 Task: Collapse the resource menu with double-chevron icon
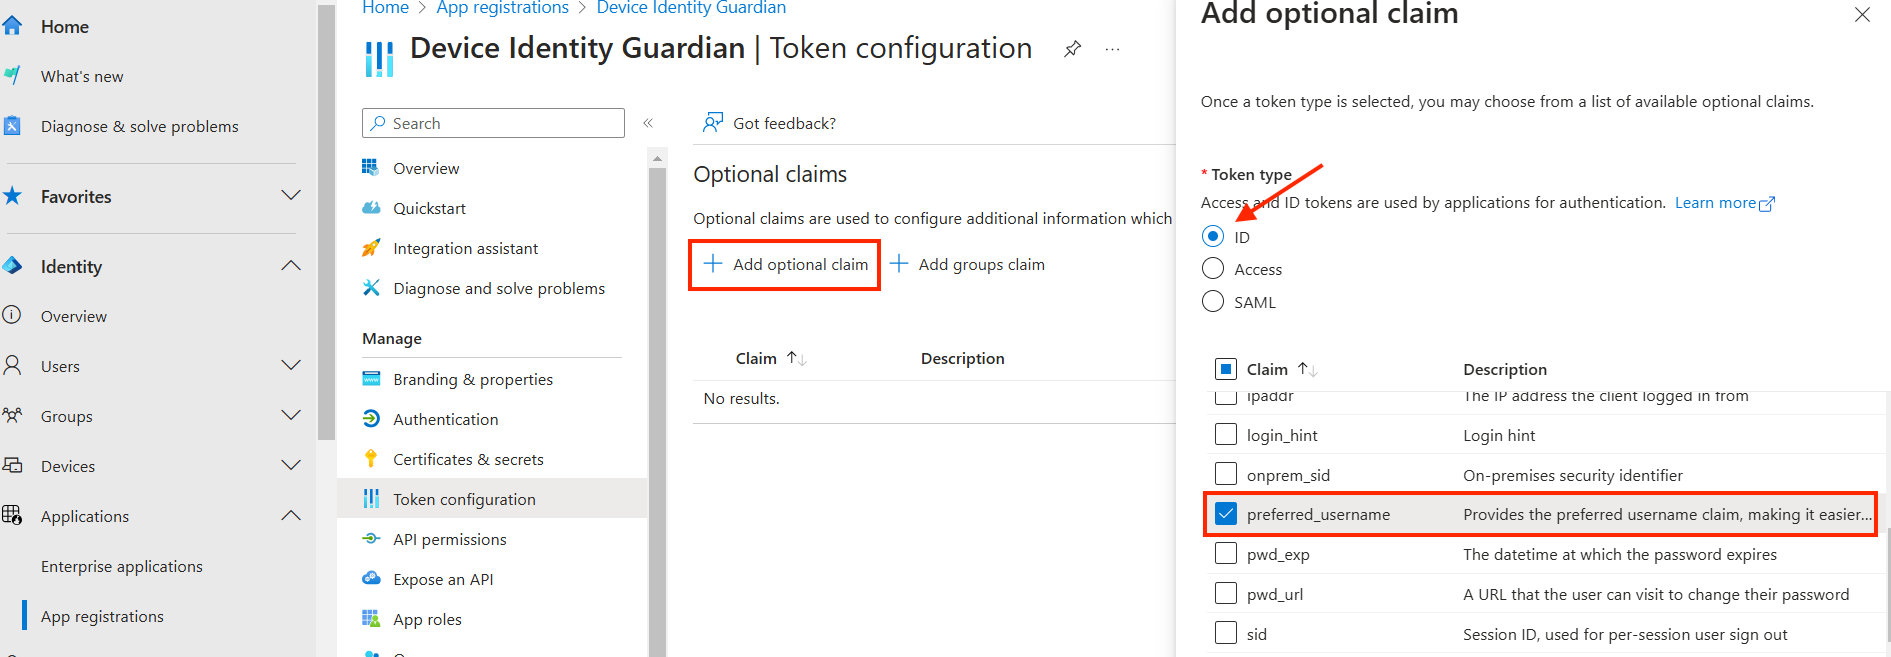coord(648,123)
